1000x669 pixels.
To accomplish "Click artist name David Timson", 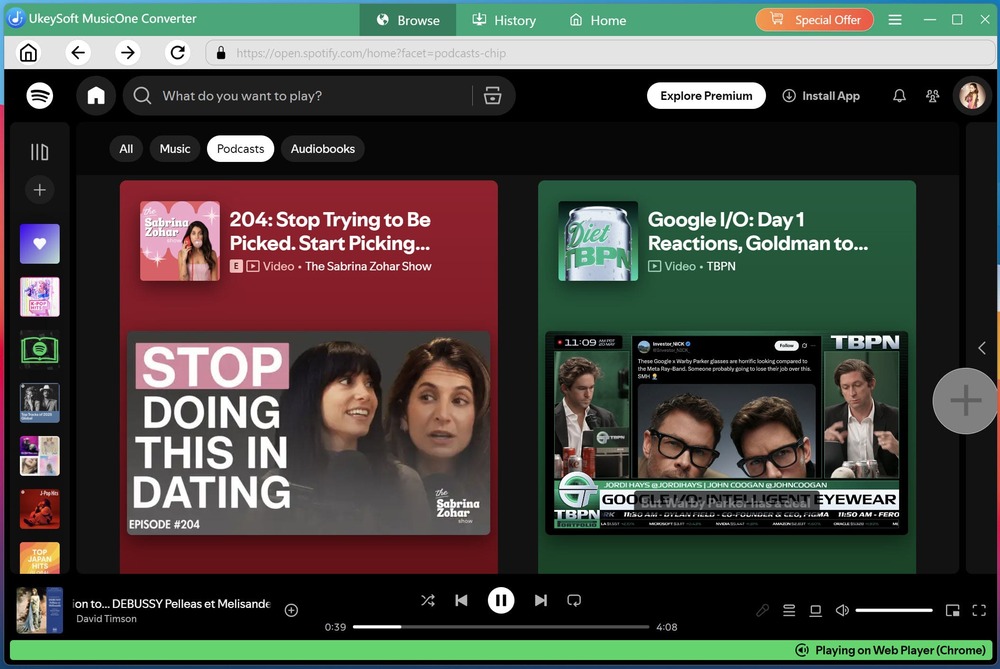I will 107,619.
